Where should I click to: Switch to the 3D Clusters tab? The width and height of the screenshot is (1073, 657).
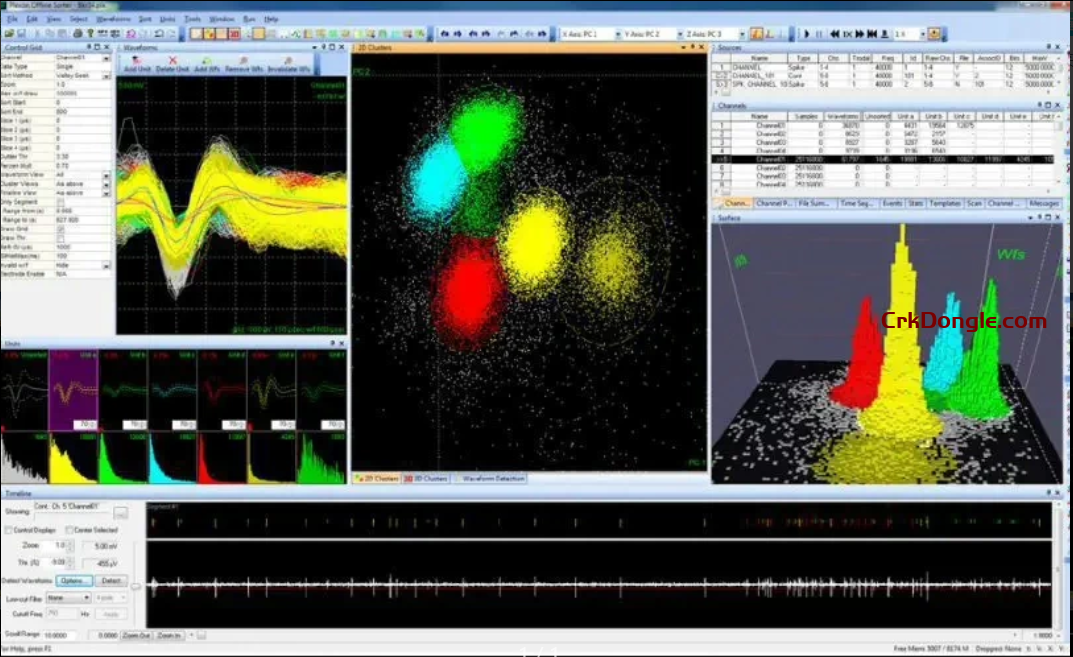coord(426,479)
